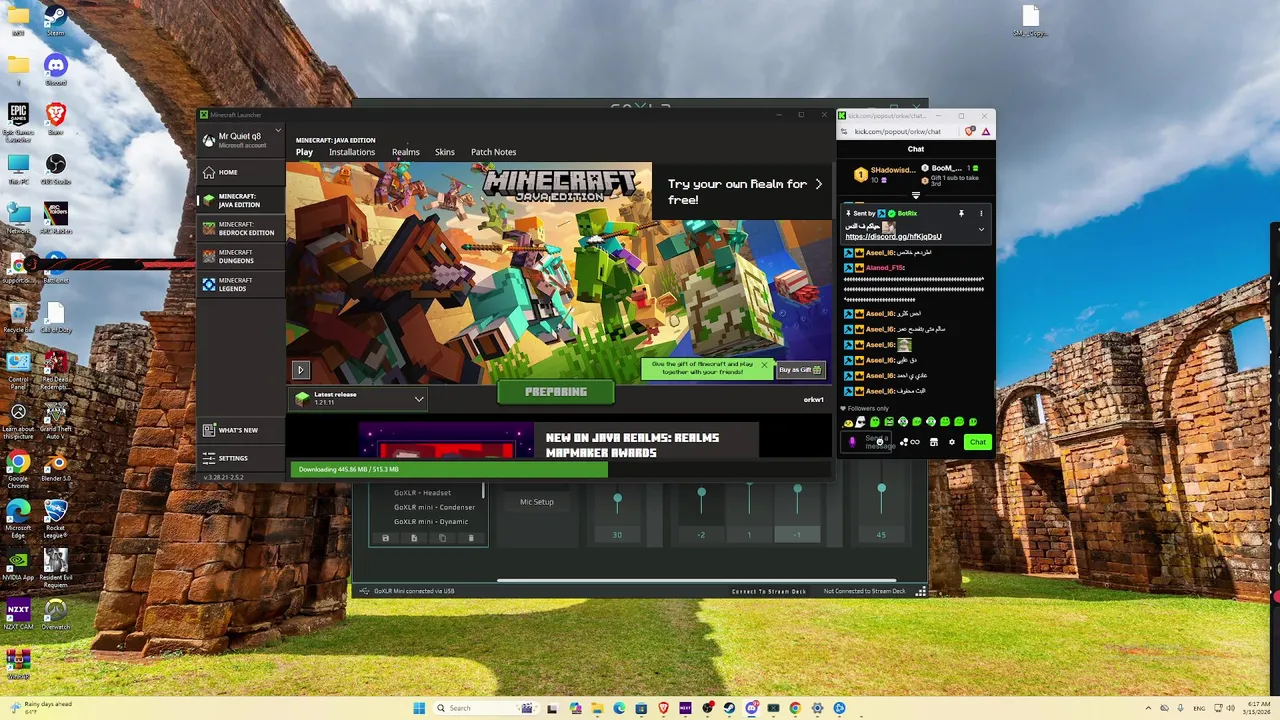Select Minecraft Dungeons in sidebar
Viewport: 1280px width, 720px height.
pyautogui.click(x=240, y=256)
